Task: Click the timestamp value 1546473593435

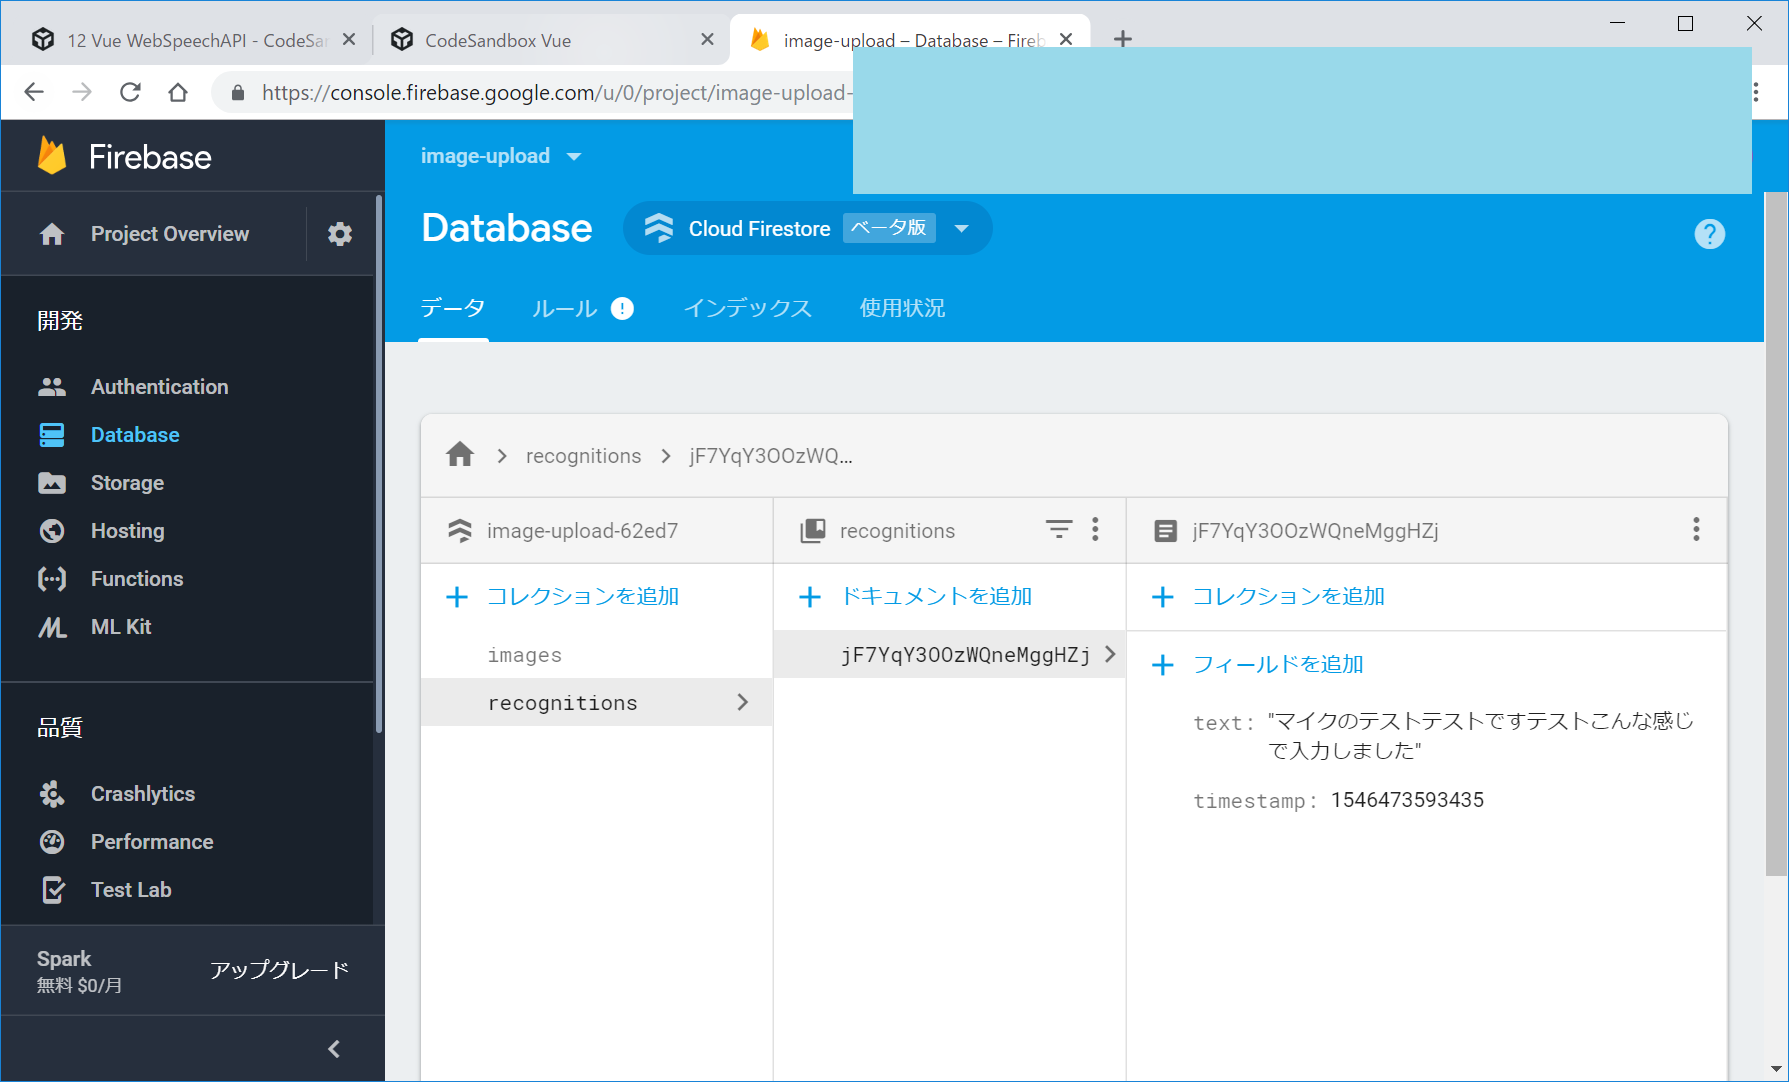Action: tap(1407, 800)
